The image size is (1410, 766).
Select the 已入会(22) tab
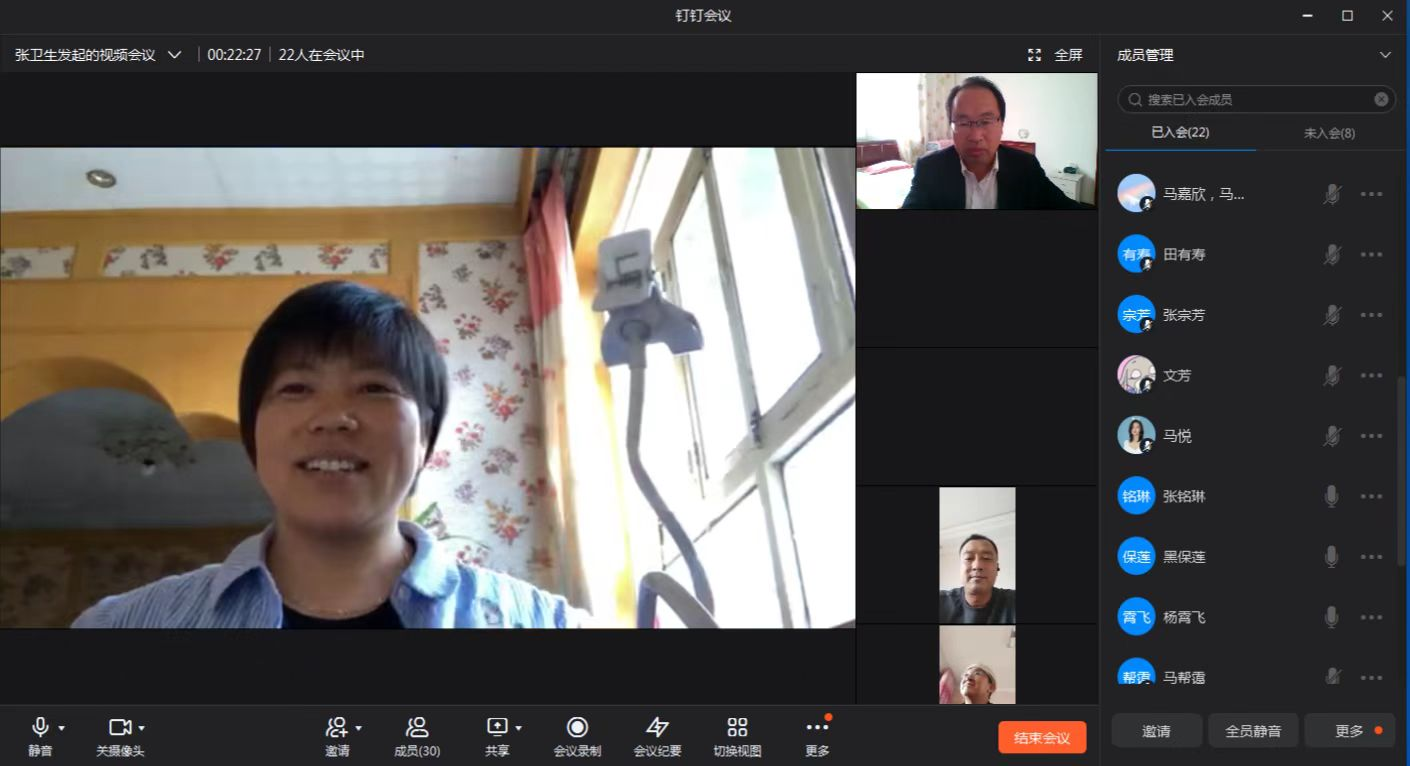[1180, 133]
